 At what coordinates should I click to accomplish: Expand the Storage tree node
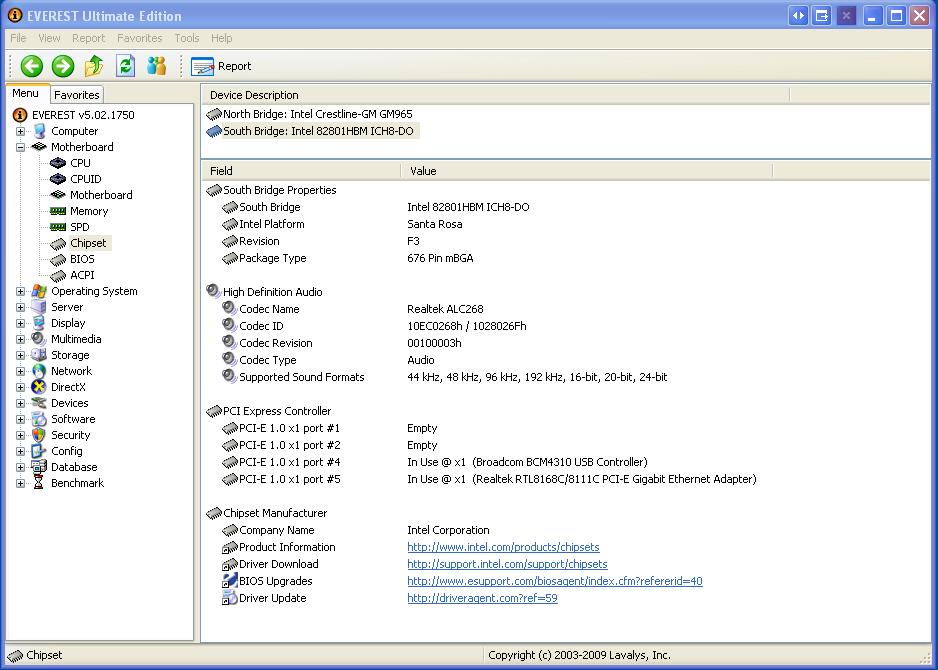(x=20, y=355)
